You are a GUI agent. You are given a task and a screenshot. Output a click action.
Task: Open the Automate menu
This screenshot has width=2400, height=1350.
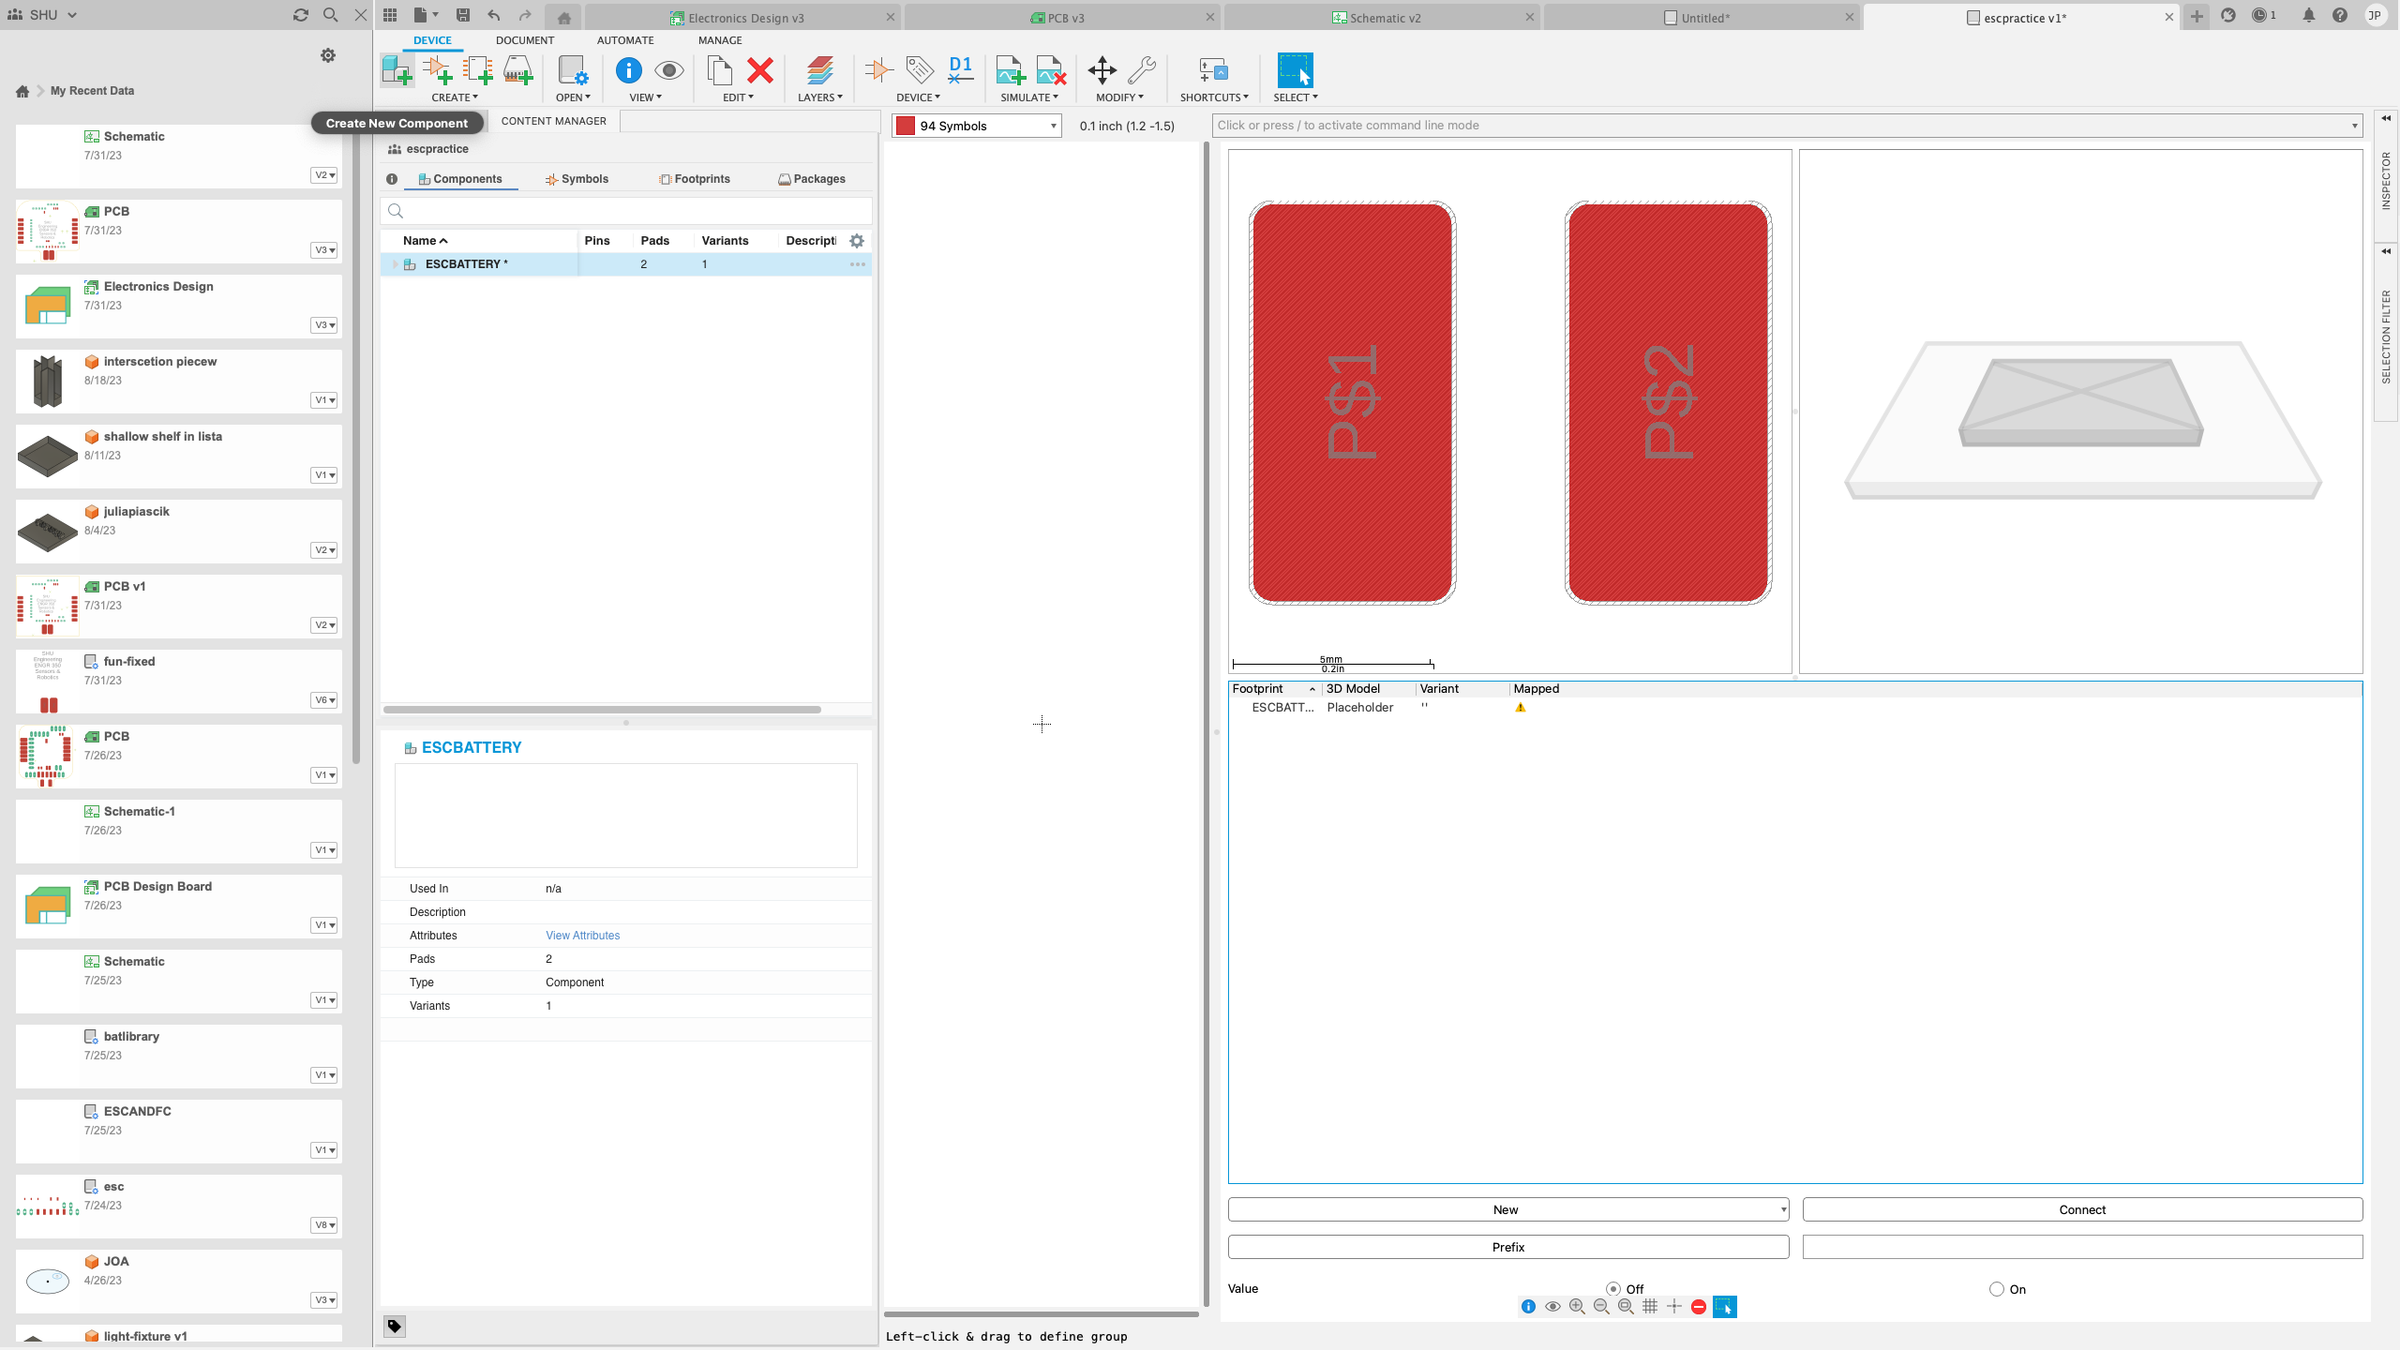(625, 40)
